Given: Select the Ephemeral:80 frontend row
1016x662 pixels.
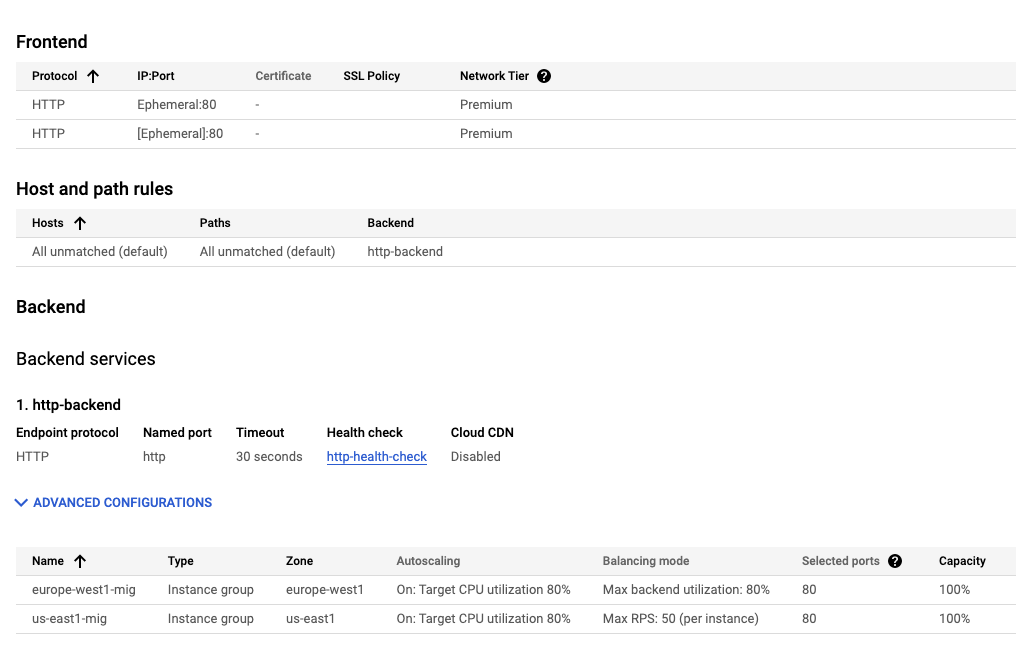Looking at the screenshot, I should tap(176, 105).
